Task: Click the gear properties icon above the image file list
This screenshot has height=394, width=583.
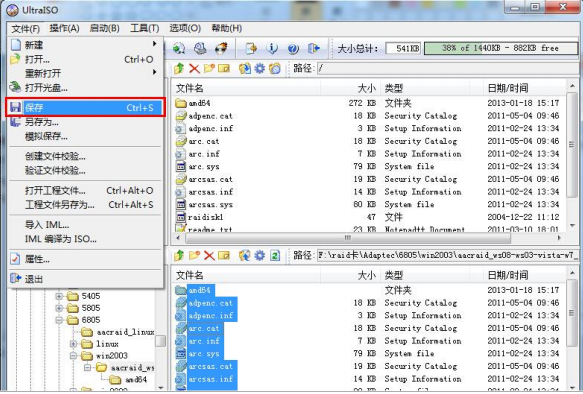Action: (x=260, y=68)
